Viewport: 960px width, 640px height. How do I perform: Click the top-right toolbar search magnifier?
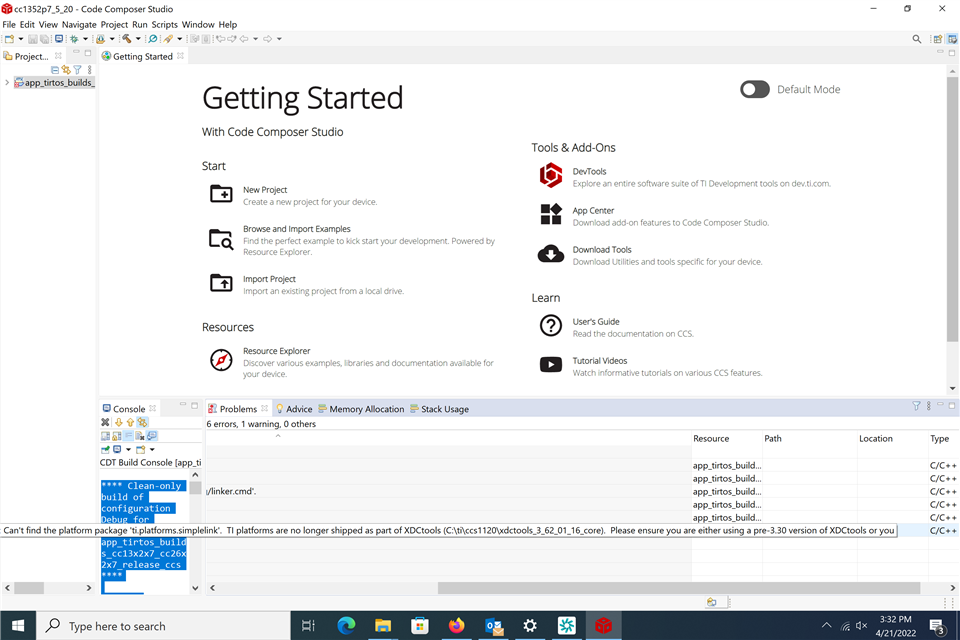pyautogui.click(x=917, y=39)
